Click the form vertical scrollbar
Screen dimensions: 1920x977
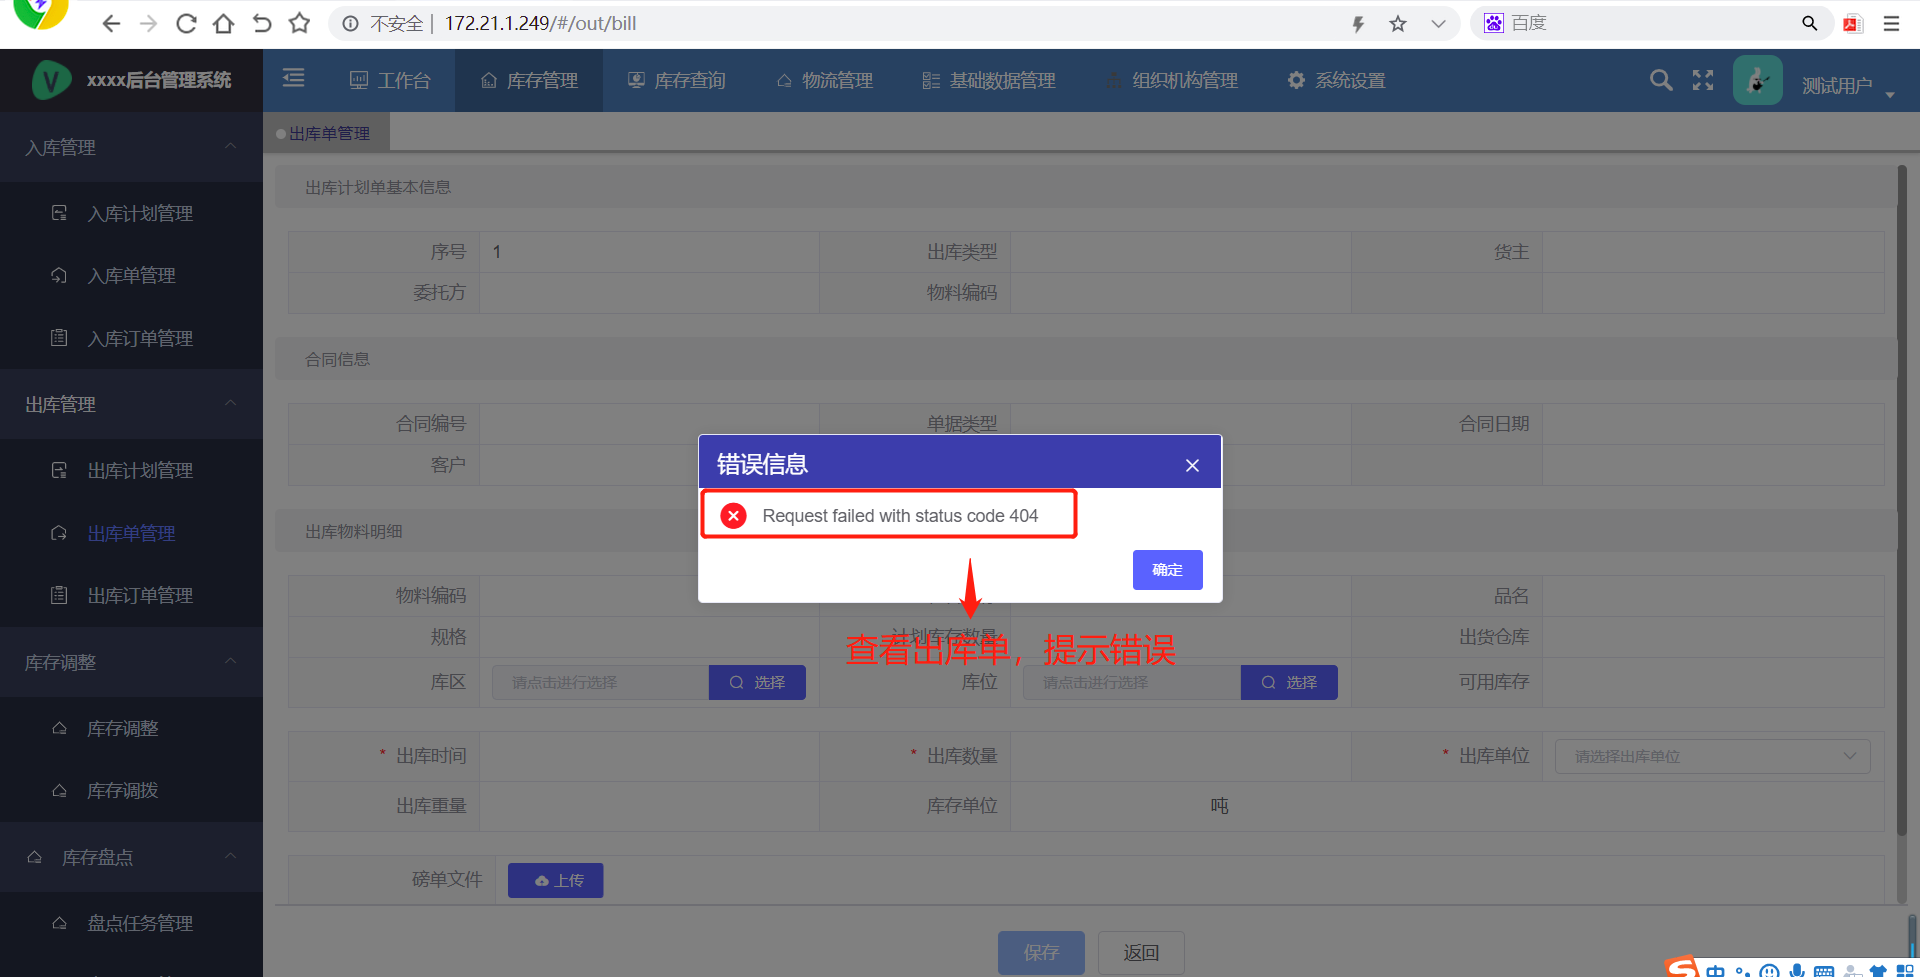pos(1902,500)
